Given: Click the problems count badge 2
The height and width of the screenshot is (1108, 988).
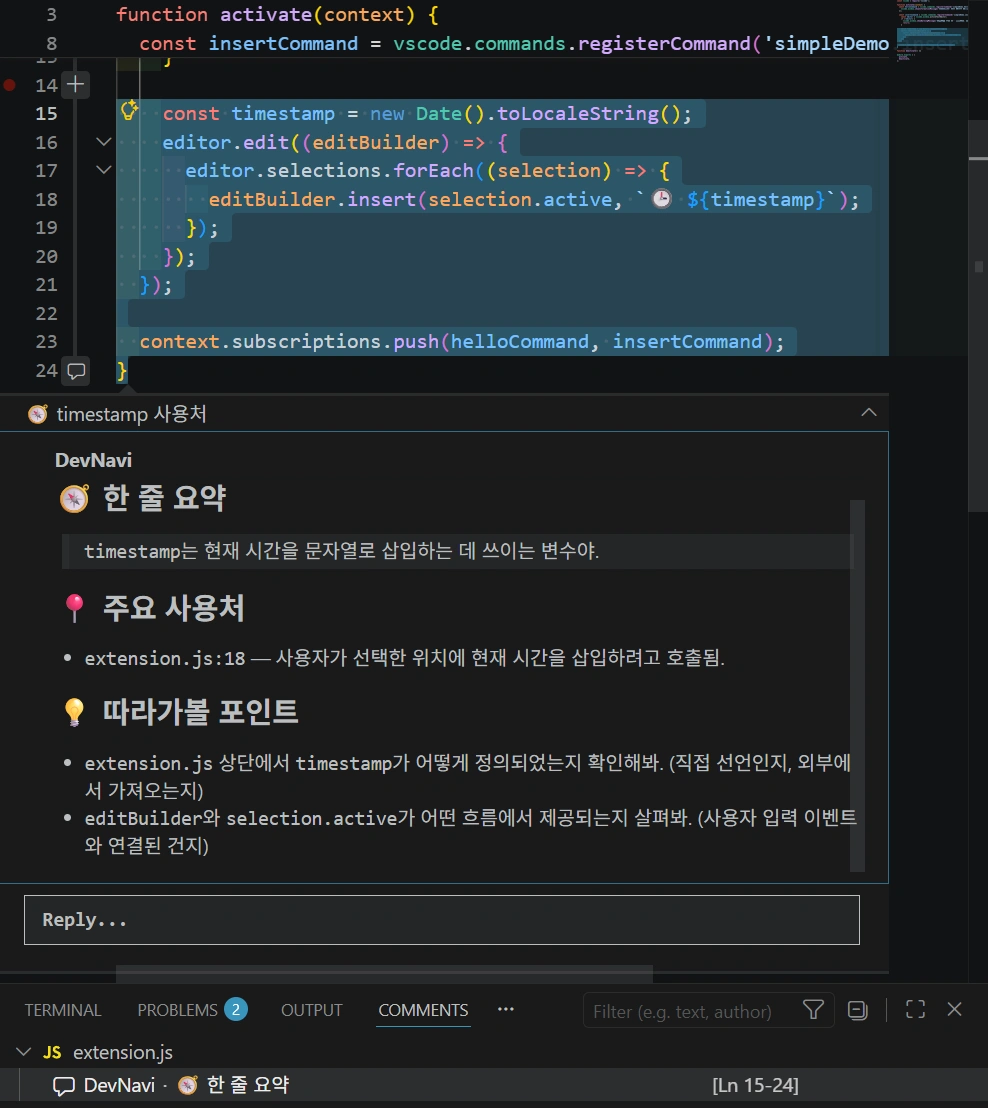Looking at the screenshot, I should coord(236,1009).
